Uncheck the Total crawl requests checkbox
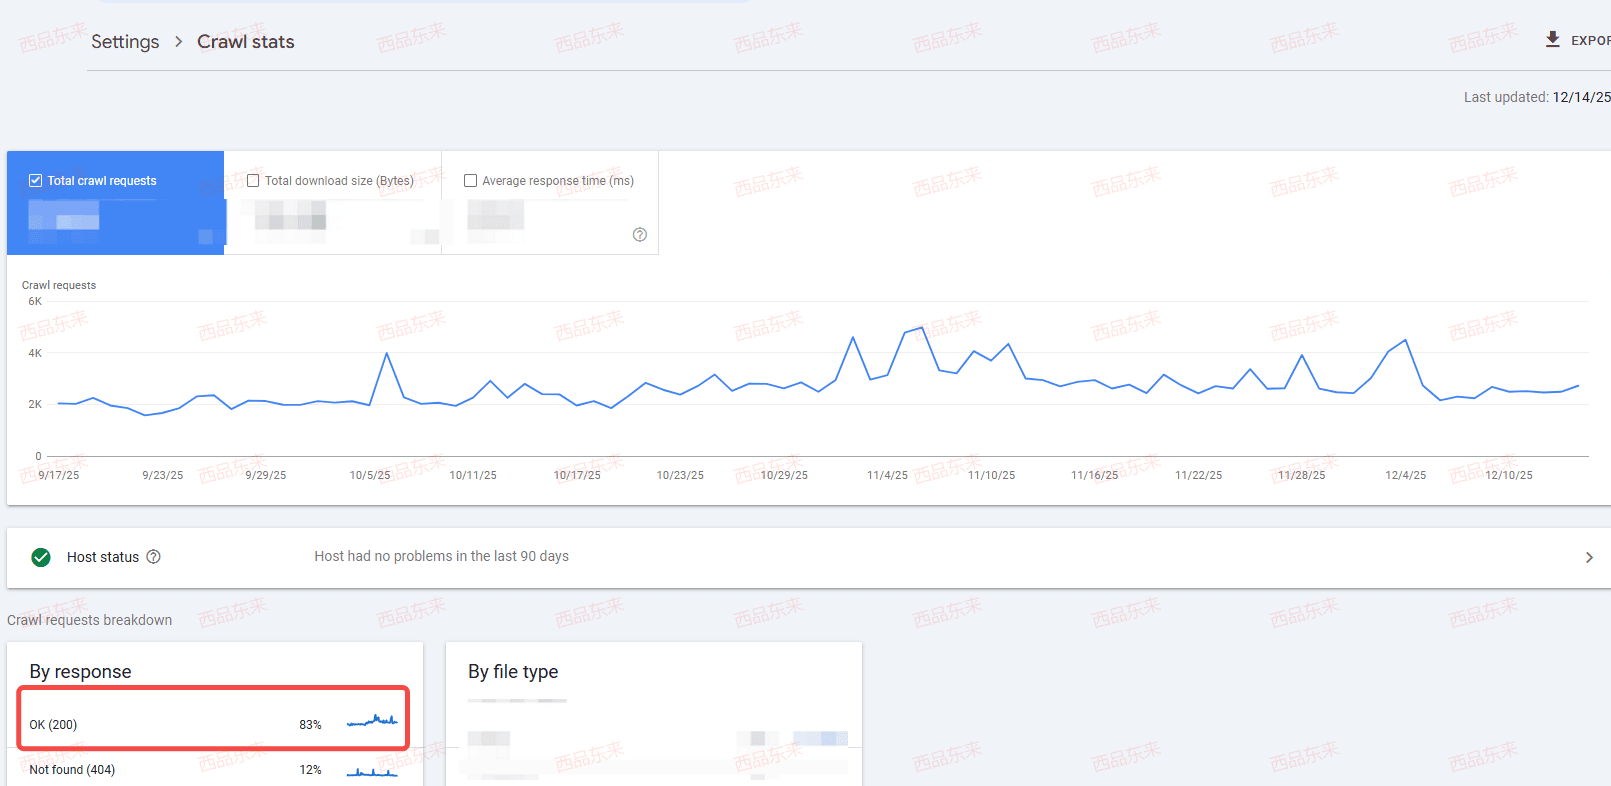The height and width of the screenshot is (786, 1611). [x=36, y=181]
